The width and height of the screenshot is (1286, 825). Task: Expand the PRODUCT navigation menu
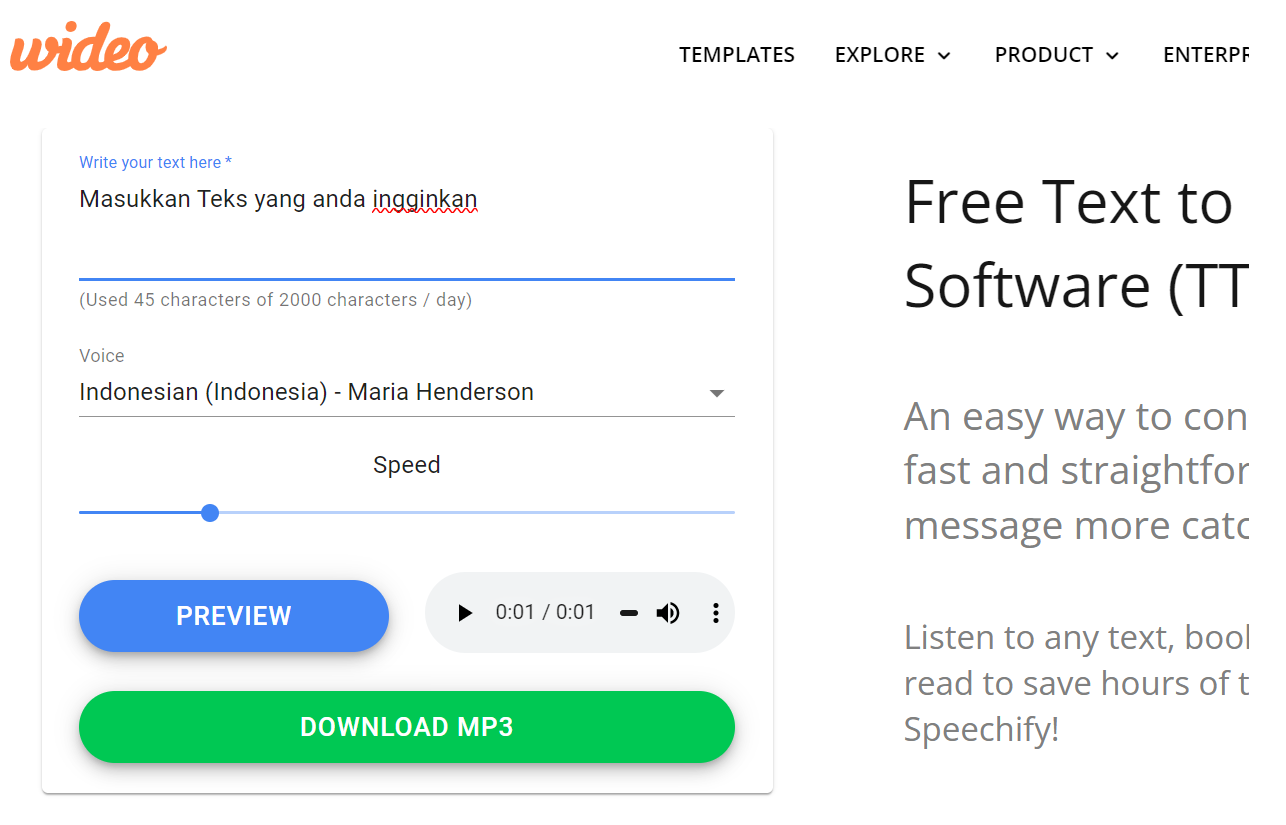coord(1043,55)
